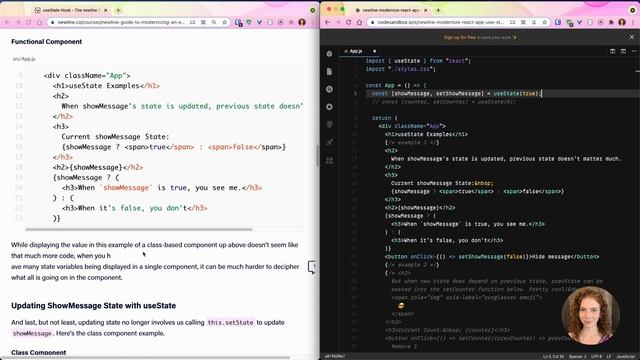Click 'import "./styles.css"' line in editor

tap(400, 69)
